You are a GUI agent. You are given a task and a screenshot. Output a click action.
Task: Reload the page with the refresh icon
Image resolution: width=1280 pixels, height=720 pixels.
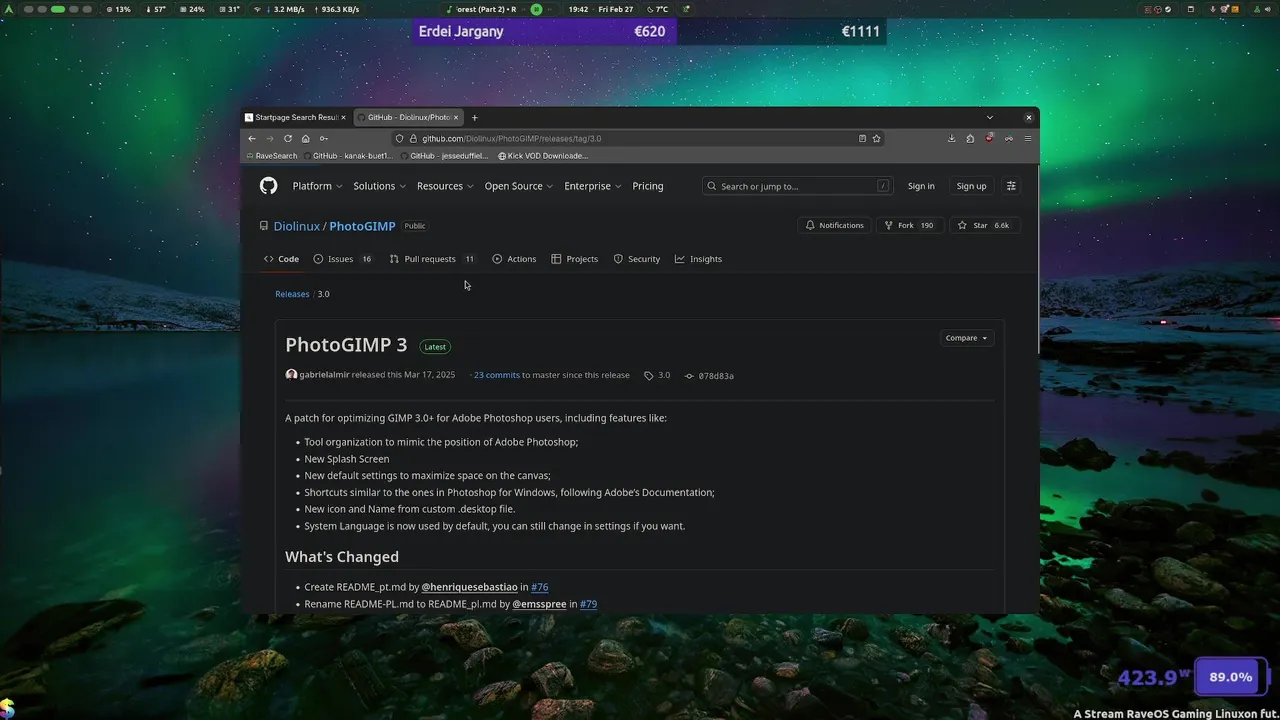pos(288,139)
